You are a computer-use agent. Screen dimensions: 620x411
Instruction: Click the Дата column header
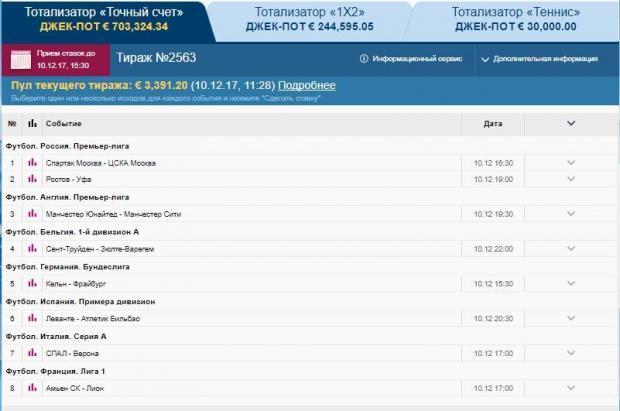493,124
